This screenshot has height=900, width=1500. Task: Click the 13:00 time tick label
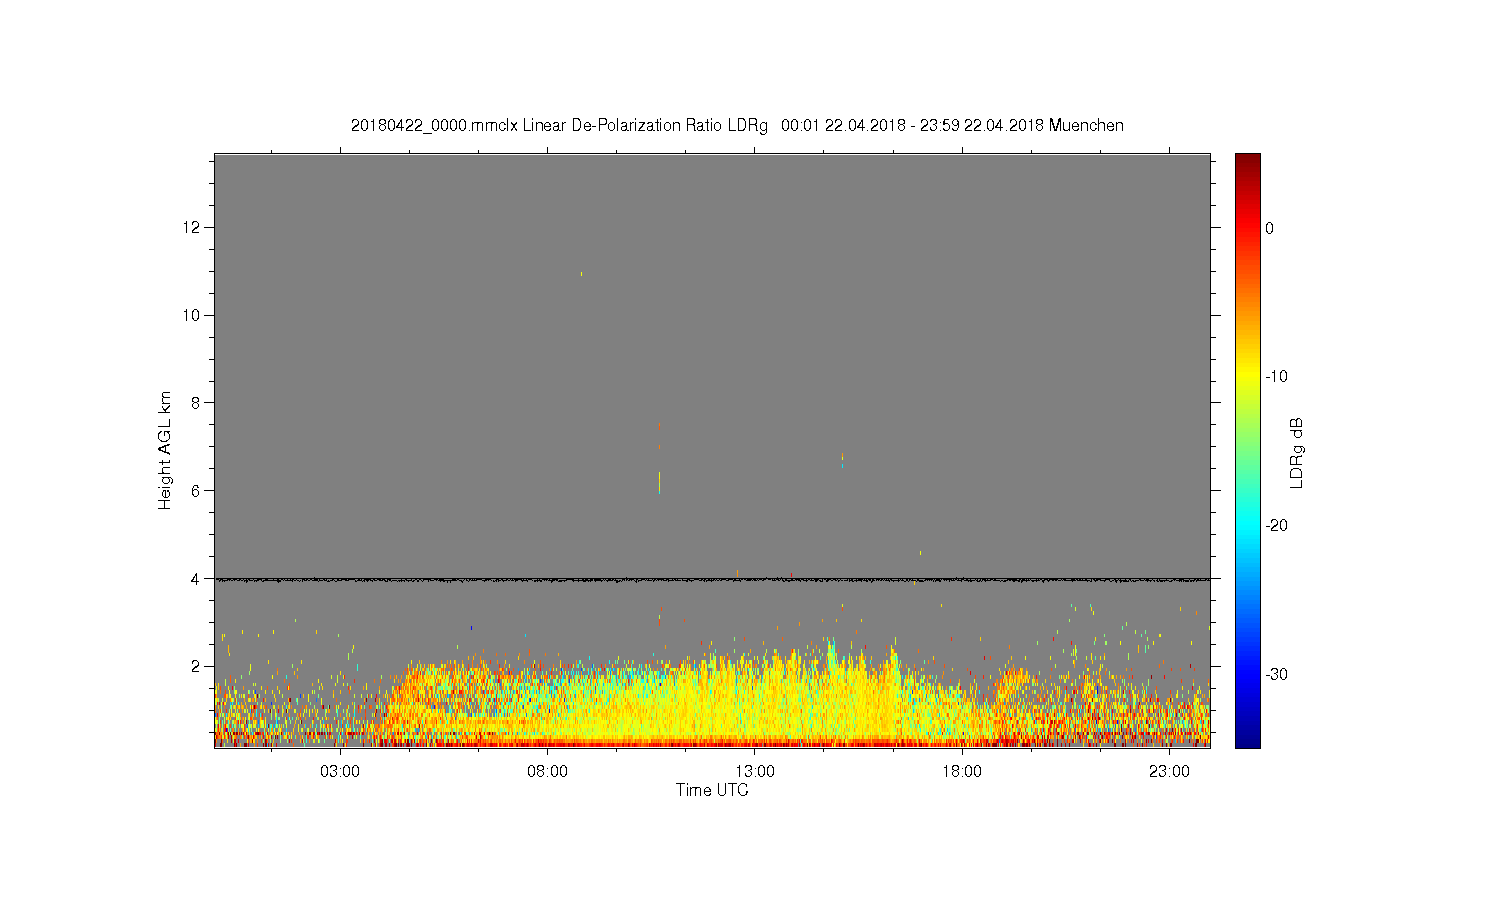[755, 772]
